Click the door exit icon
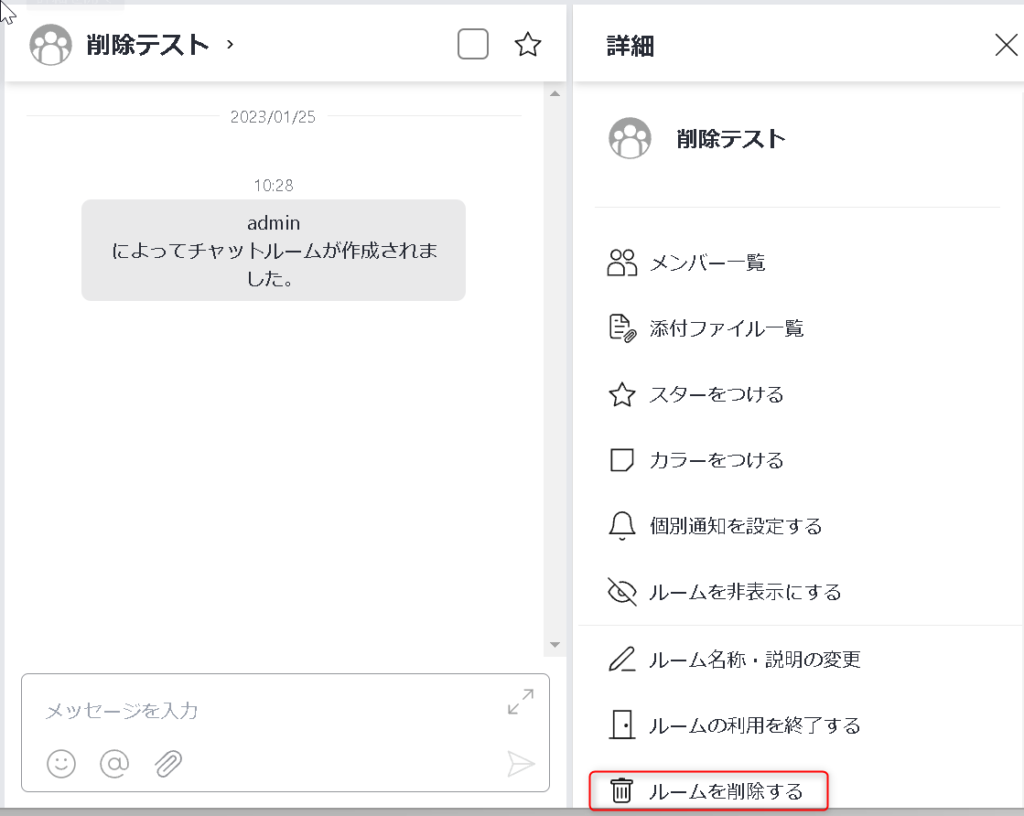Viewport: 1024px width, 816px height. (622, 725)
